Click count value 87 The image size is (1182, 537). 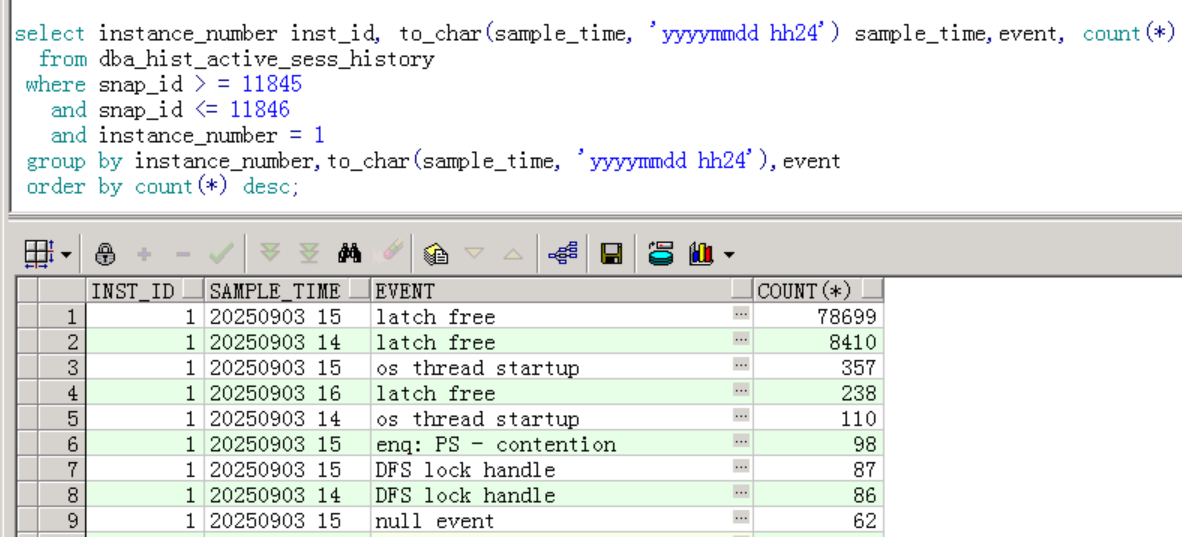pos(865,470)
